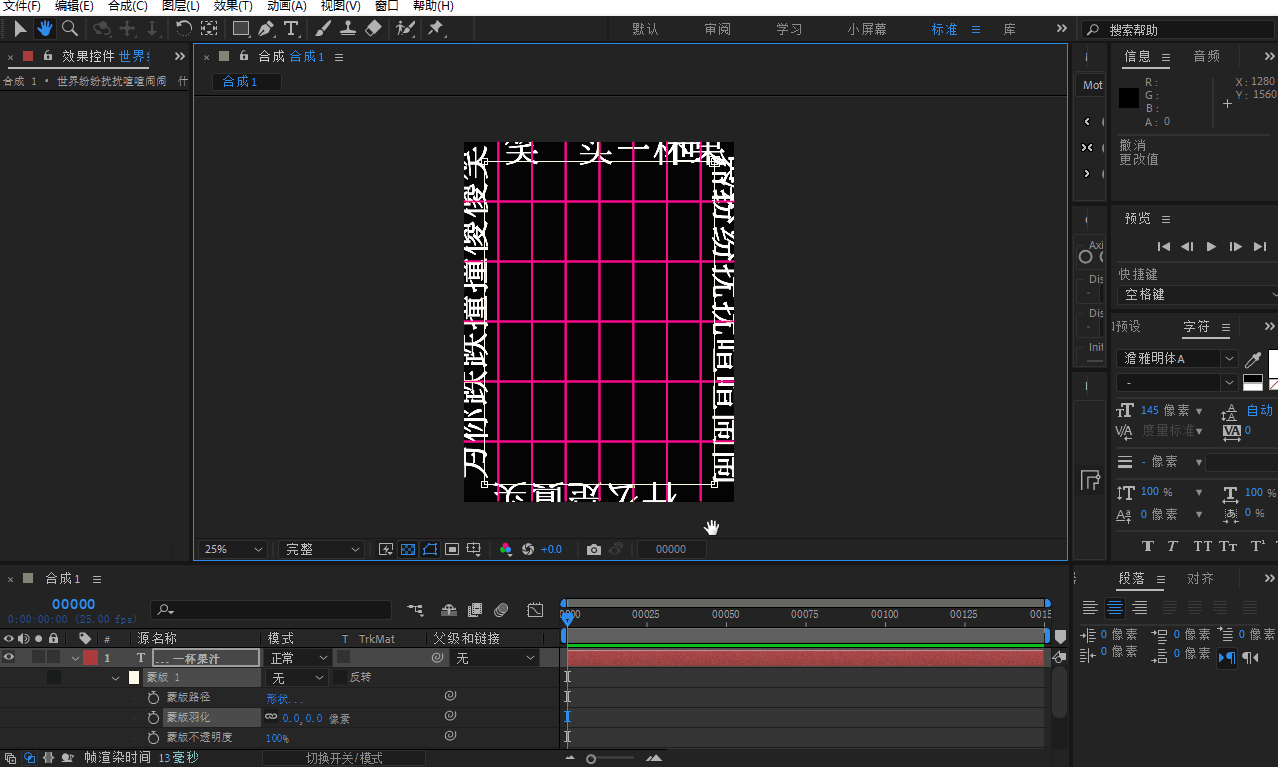This screenshot has width=1278, height=767.
Task: Collapse the 蒙版 1 property group
Action: pyautogui.click(x=115, y=678)
